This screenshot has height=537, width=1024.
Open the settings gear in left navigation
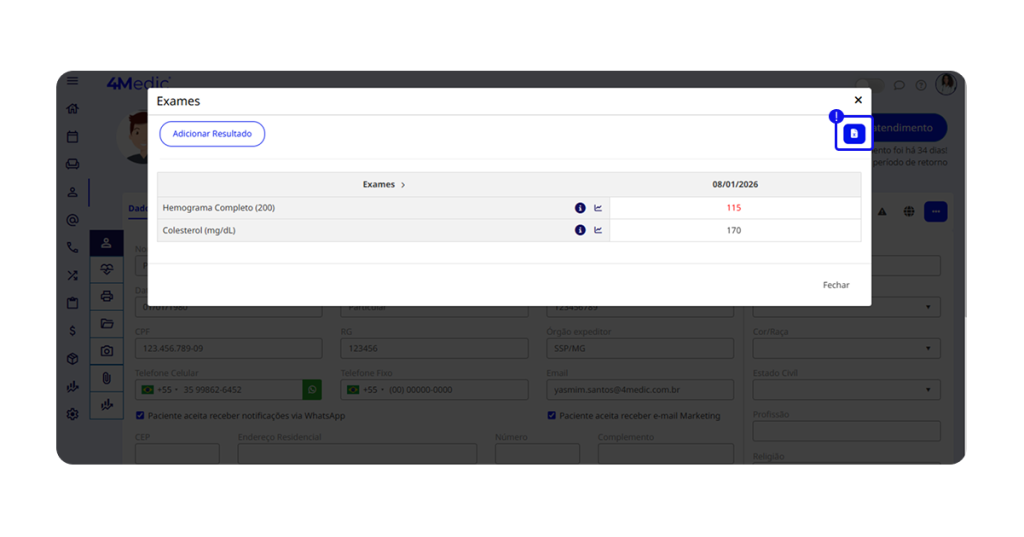coord(72,414)
